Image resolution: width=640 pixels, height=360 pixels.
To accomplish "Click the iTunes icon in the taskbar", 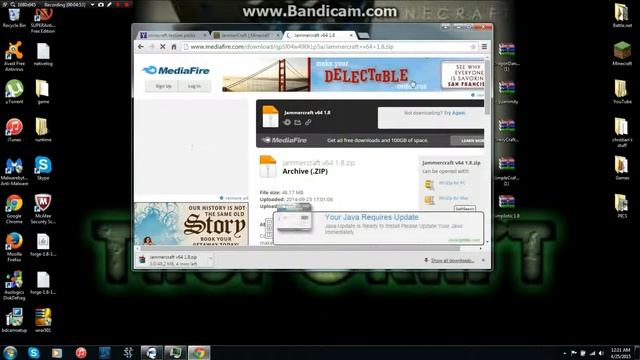I will pos(81,353).
